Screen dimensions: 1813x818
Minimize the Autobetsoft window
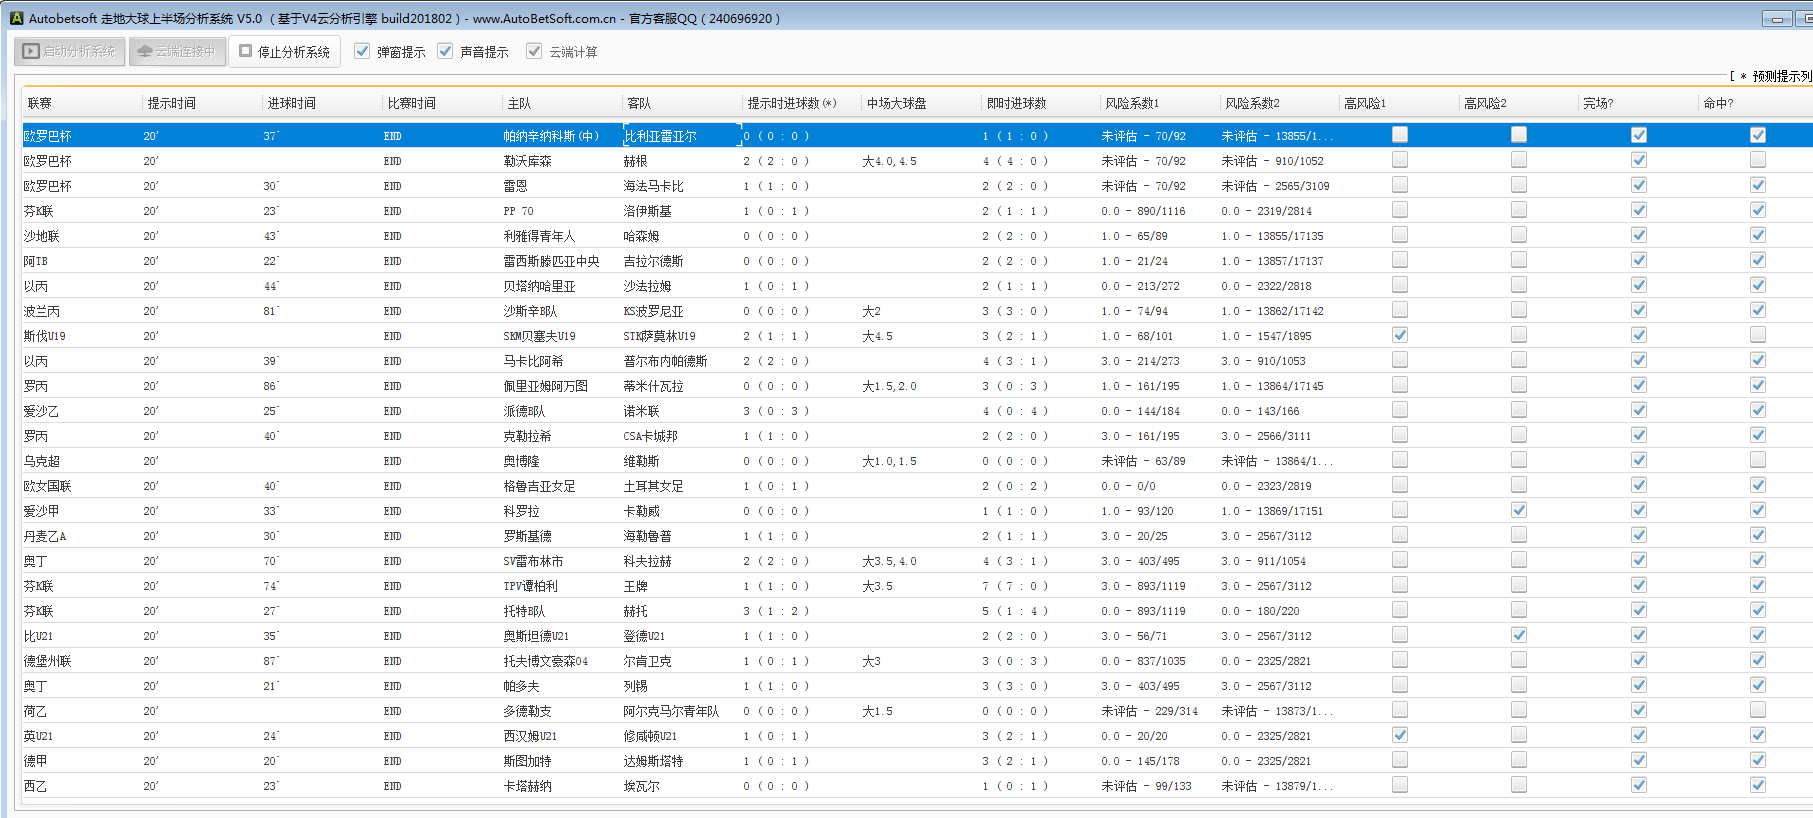[x=1776, y=19]
